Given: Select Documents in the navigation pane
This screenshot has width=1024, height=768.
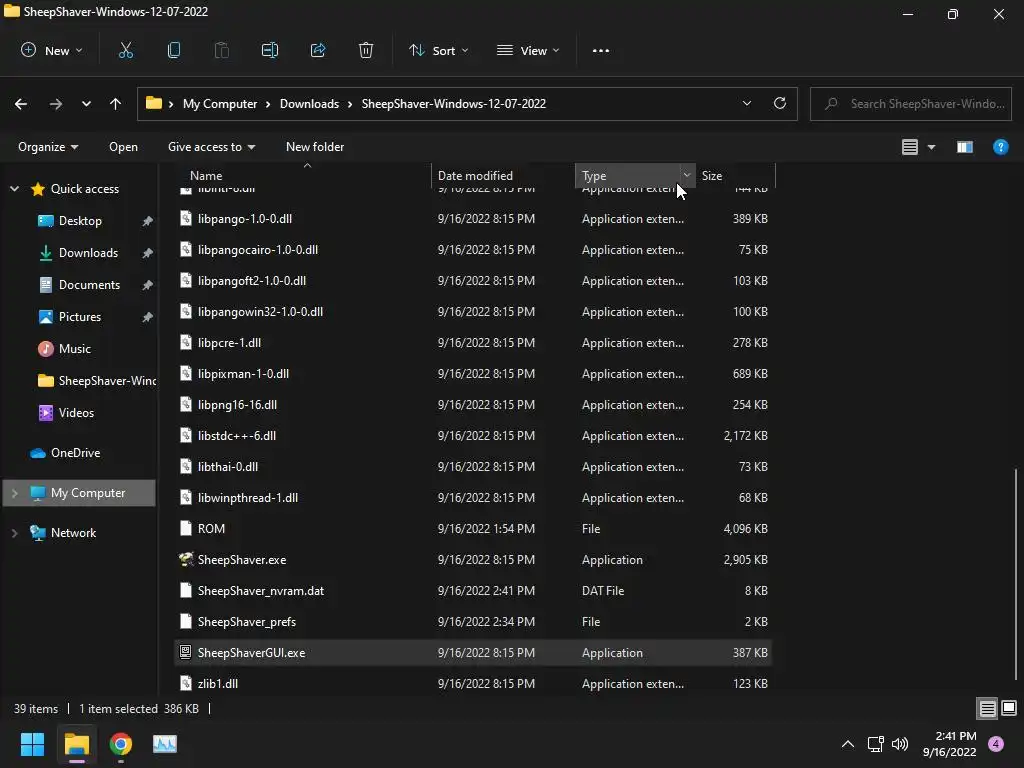Looking at the screenshot, I should click(x=89, y=285).
